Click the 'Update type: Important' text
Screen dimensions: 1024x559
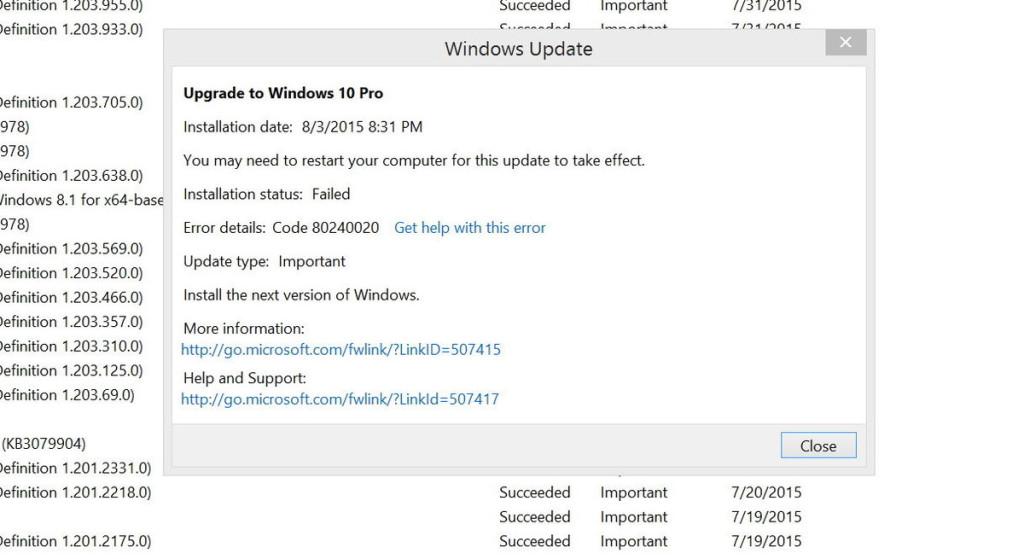pos(264,261)
